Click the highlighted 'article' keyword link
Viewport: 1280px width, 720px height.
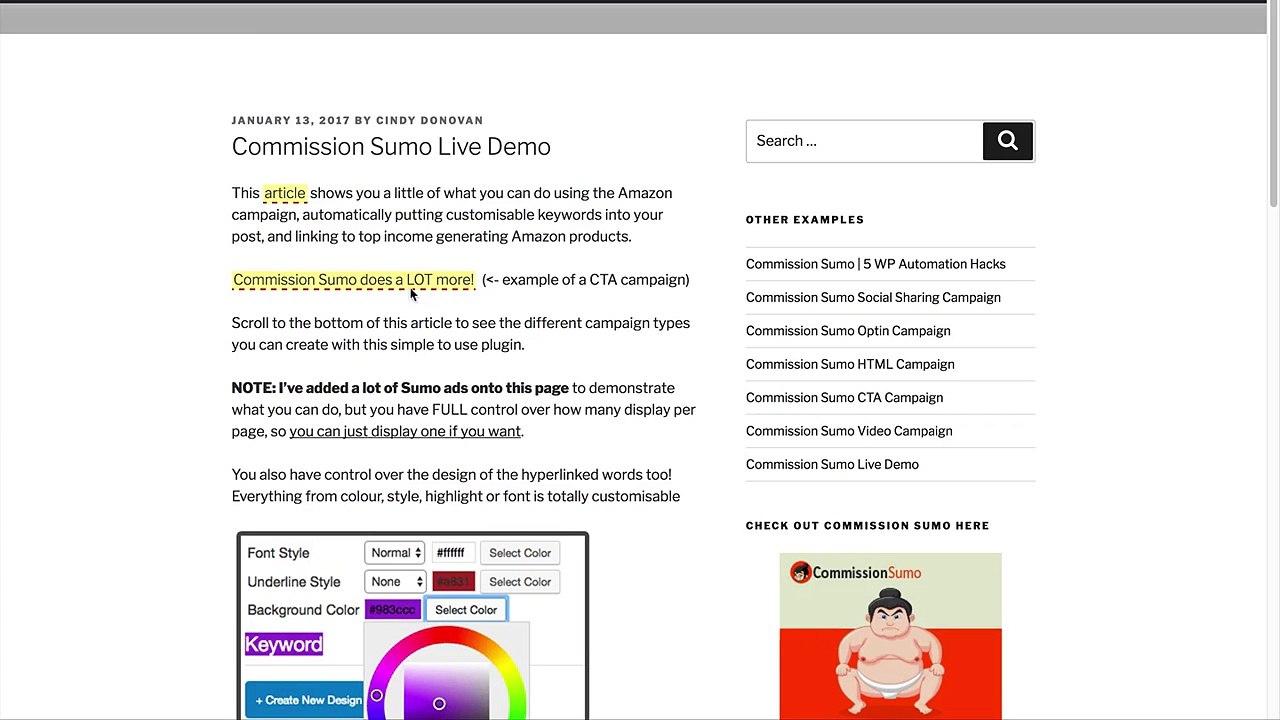coord(285,193)
